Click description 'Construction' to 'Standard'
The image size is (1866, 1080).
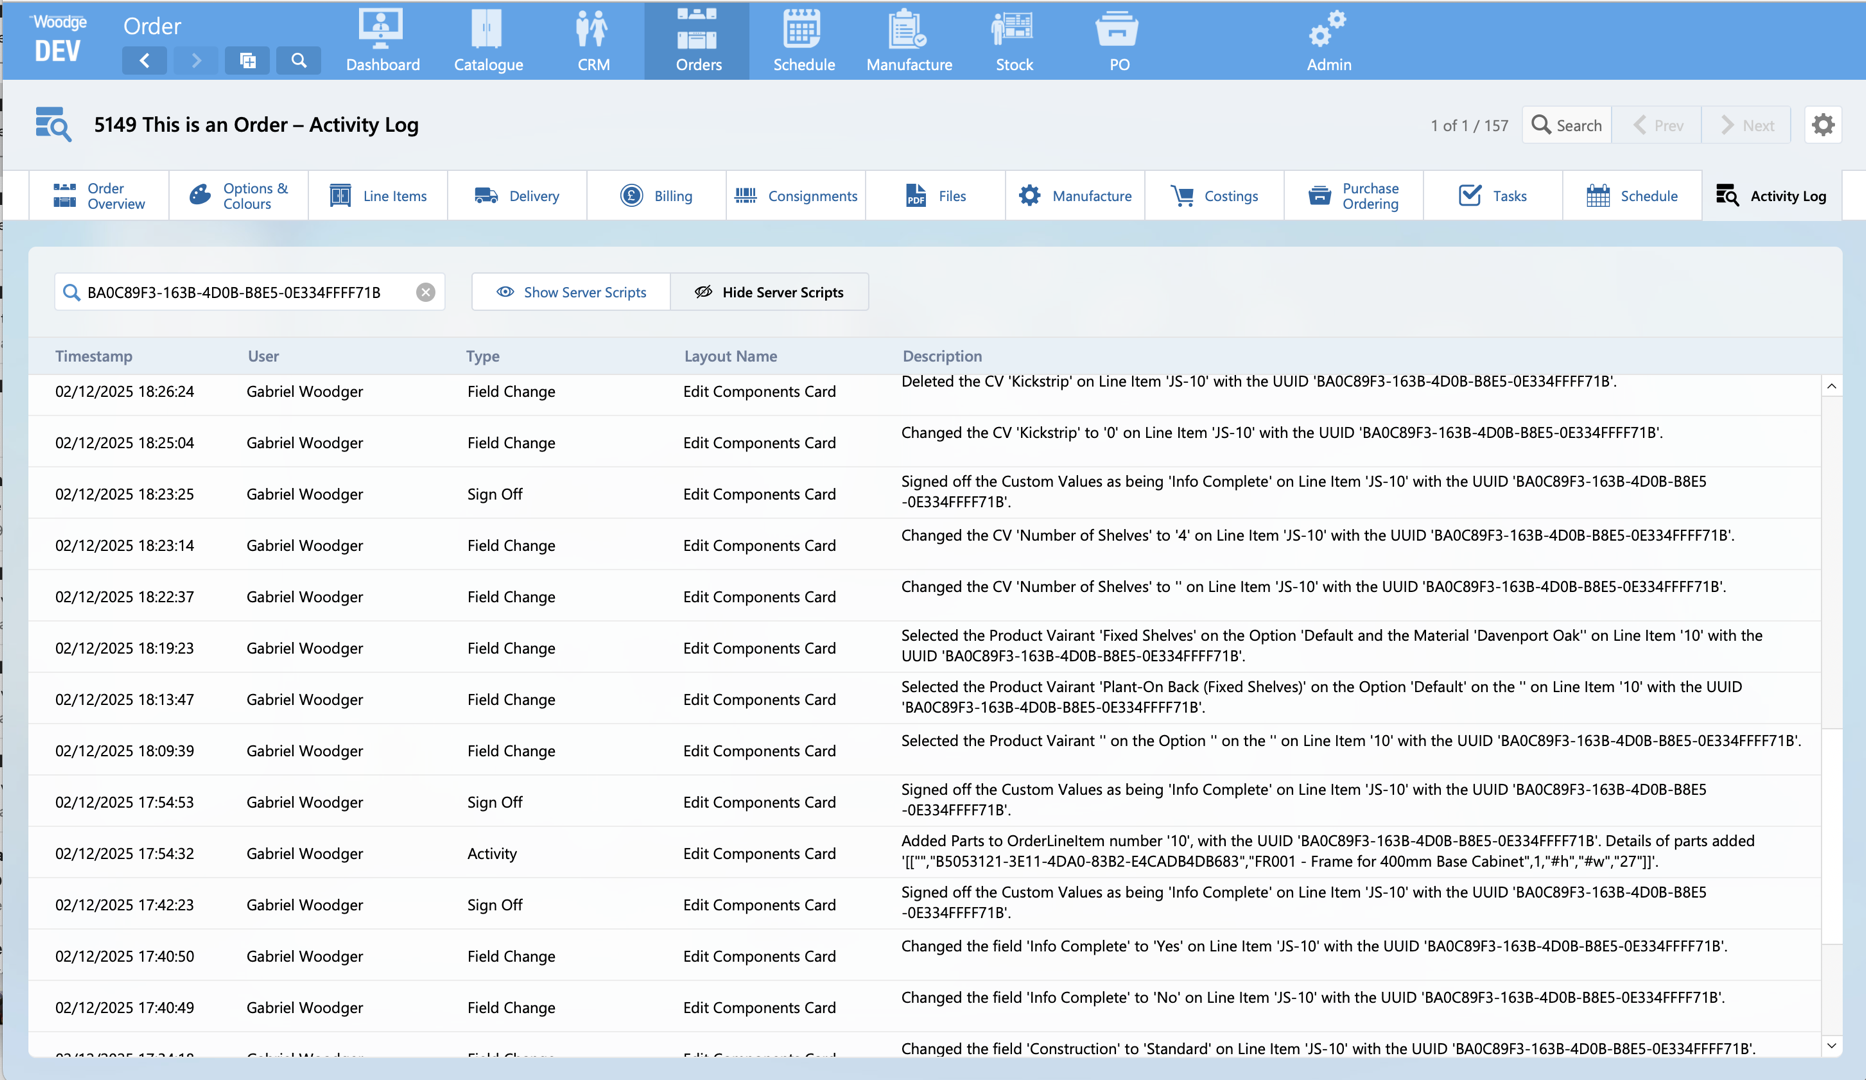(1328, 1048)
